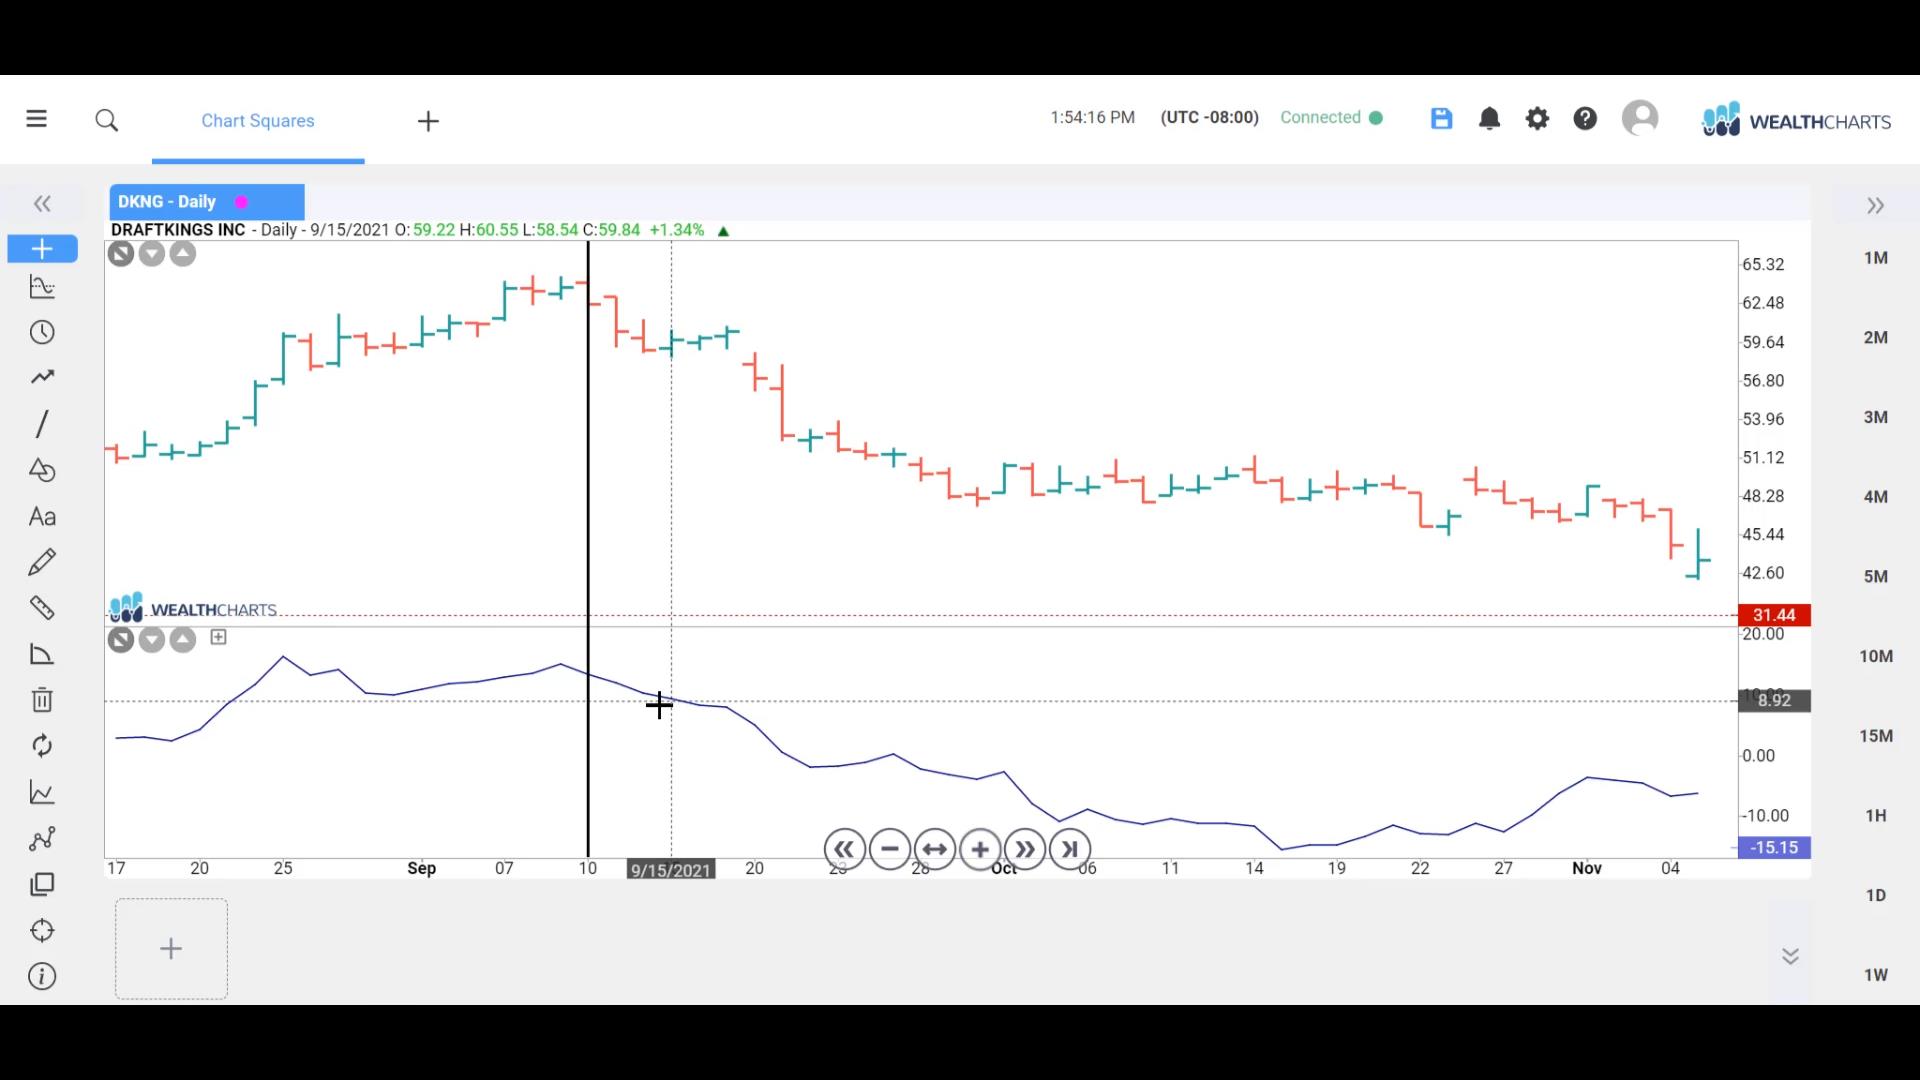Select the line drawing tool
This screenshot has height=1080, width=1920.
[42, 424]
